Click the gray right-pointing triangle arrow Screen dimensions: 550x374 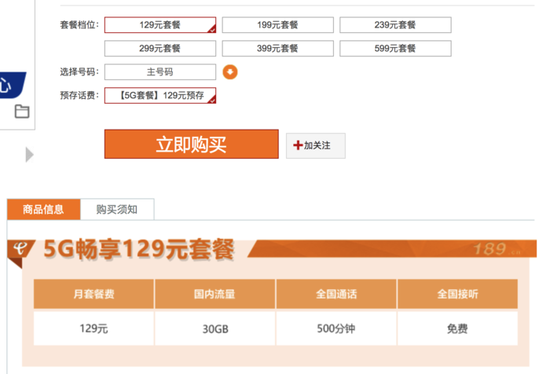click(29, 155)
